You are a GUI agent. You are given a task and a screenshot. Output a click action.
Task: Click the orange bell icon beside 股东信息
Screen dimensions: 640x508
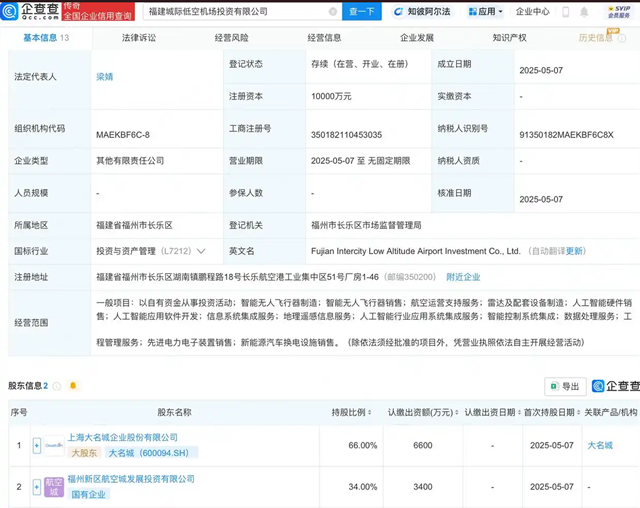coord(73,386)
